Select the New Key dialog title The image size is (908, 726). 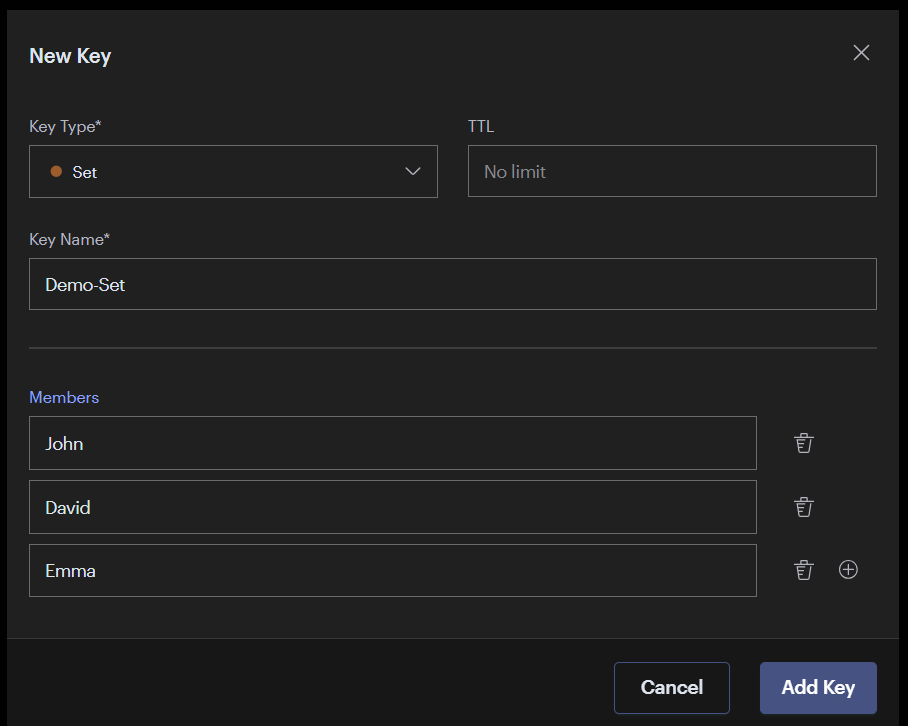[x=70, y=56]
